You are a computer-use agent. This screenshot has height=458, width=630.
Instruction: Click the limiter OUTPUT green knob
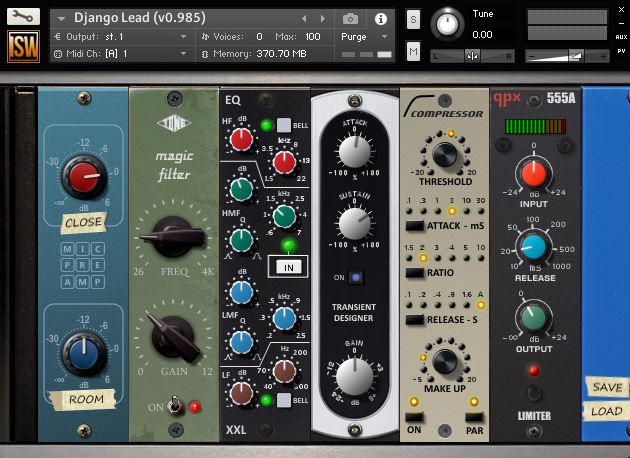pyautogui.click(x=534, y=317)
